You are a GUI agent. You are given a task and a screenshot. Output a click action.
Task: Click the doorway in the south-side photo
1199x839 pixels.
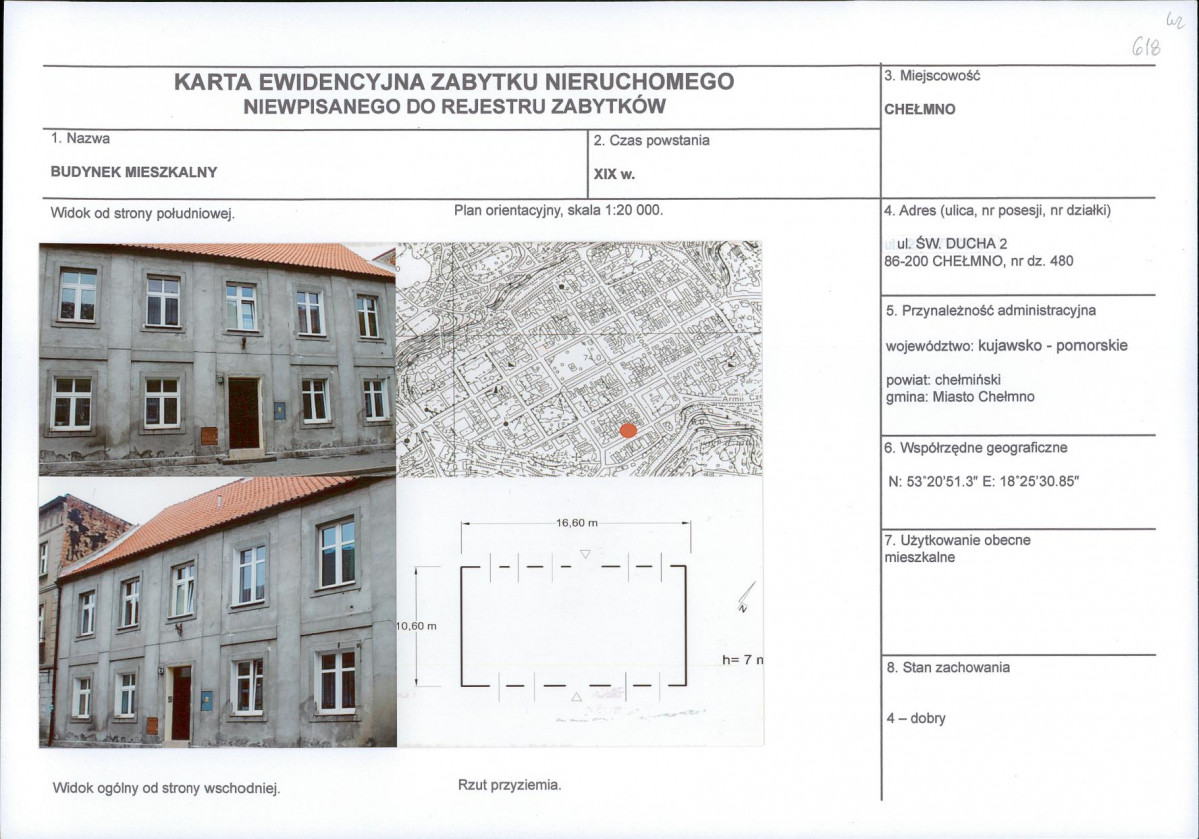coord(244,413)
